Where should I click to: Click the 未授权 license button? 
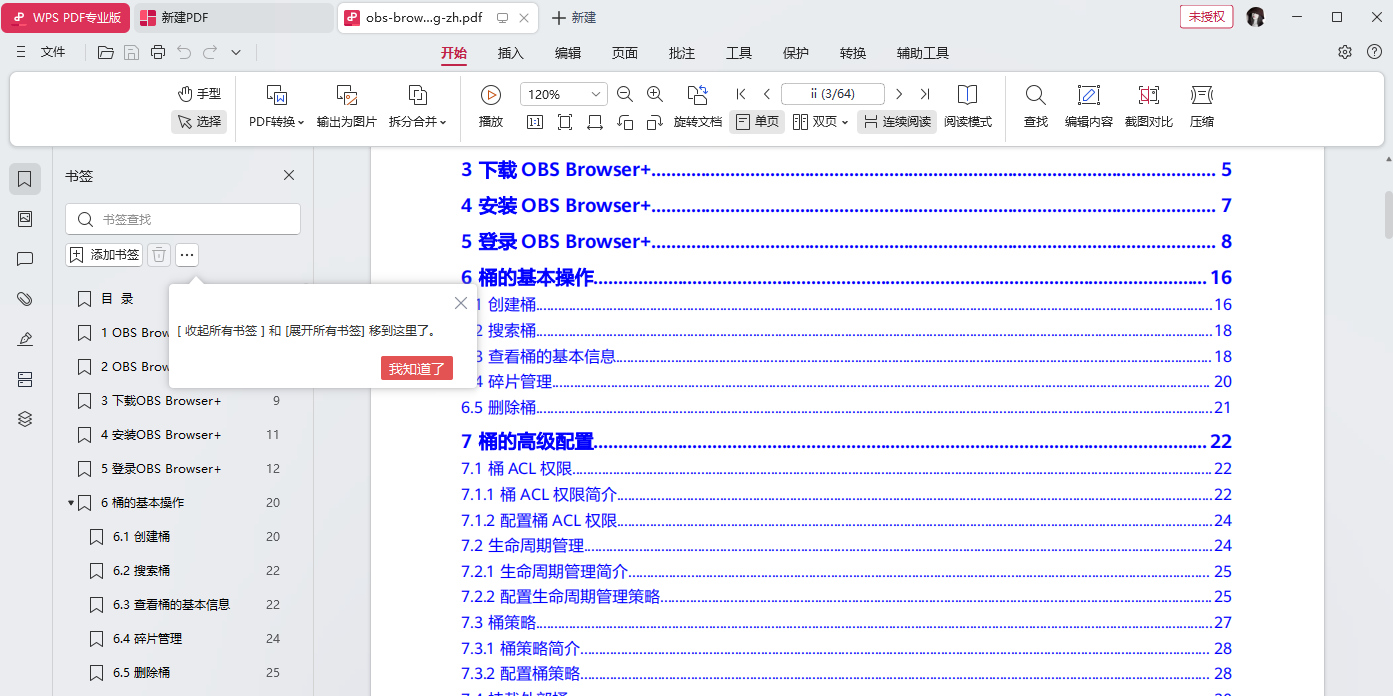click(x=1206, y=17)
